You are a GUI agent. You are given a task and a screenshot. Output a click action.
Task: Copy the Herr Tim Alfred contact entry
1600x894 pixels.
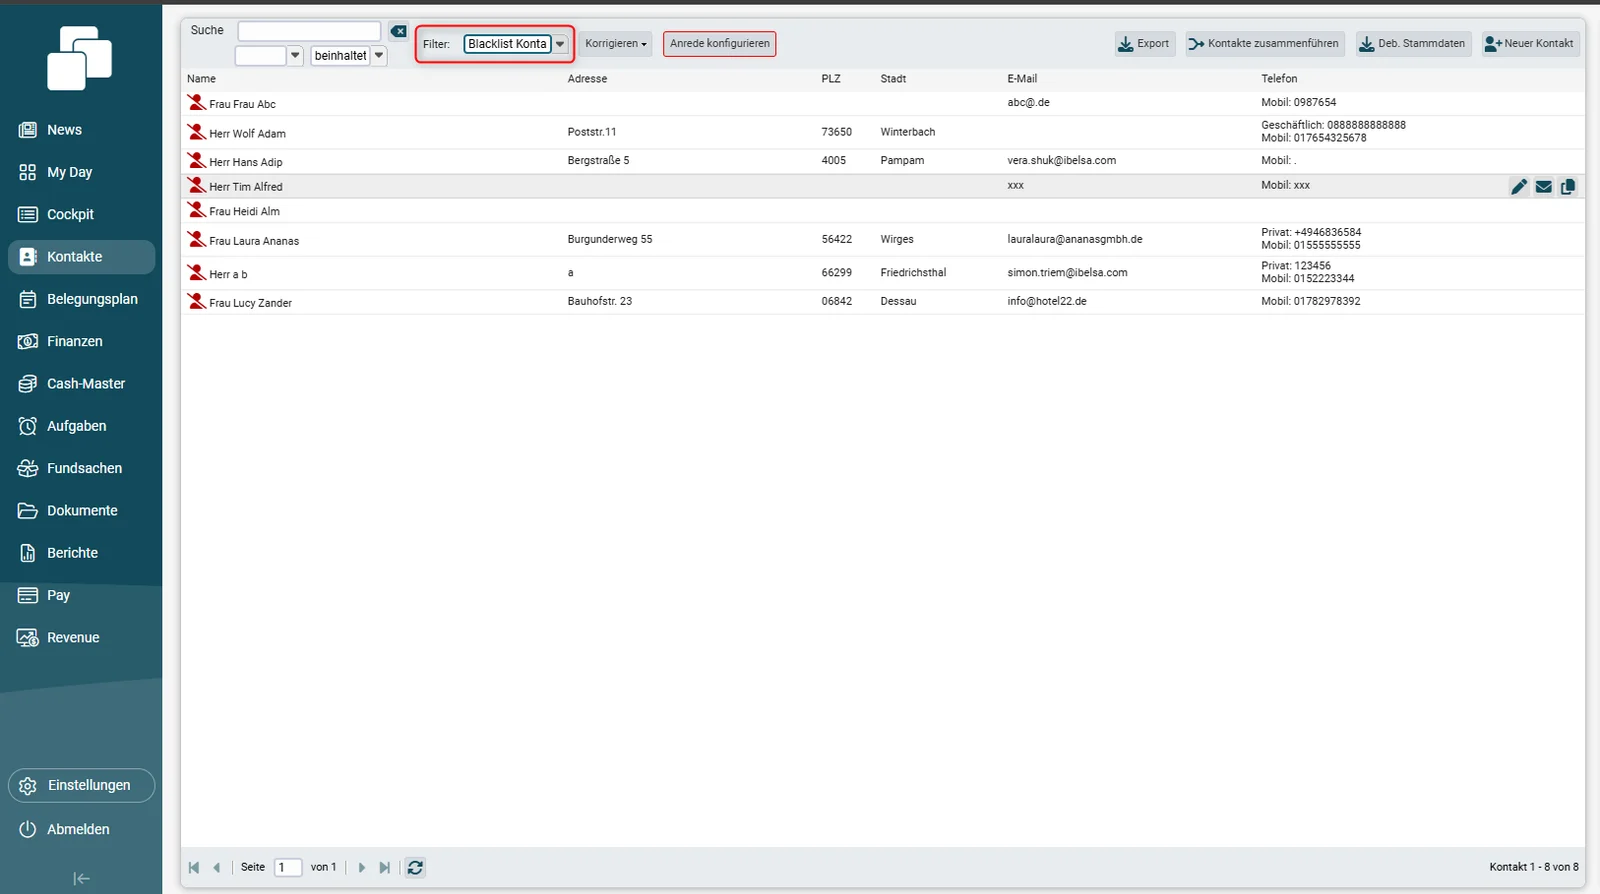(x=1568, y=187)
